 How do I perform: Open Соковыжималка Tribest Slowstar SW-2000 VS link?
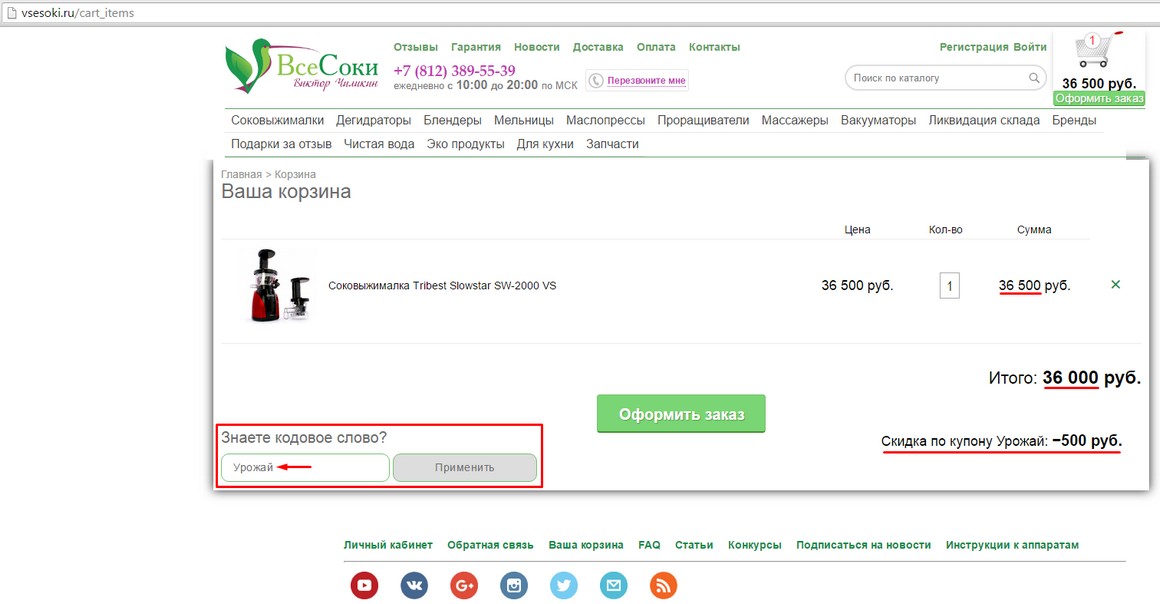(442, 285)
